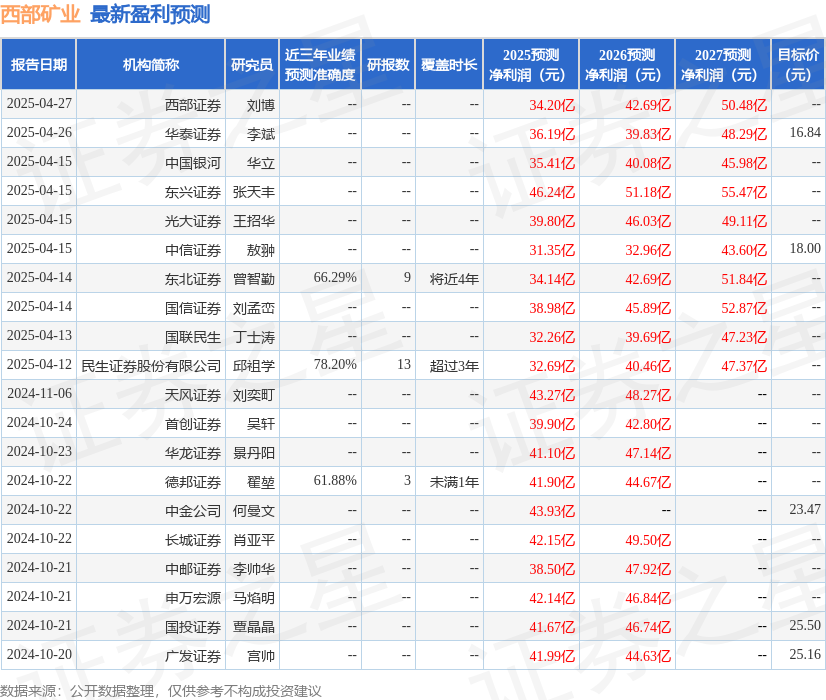The height and width of the screenshot is (700, 826).
Task: Click the 民生证券股份有限公司 cell
Action: click(x=151, y=366)
